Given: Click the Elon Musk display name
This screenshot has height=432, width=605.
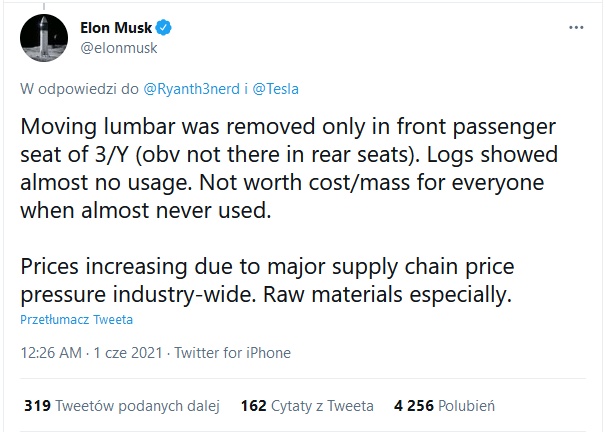Looking at the screenshot, I should pyautogui.click(x=116, y=27).
